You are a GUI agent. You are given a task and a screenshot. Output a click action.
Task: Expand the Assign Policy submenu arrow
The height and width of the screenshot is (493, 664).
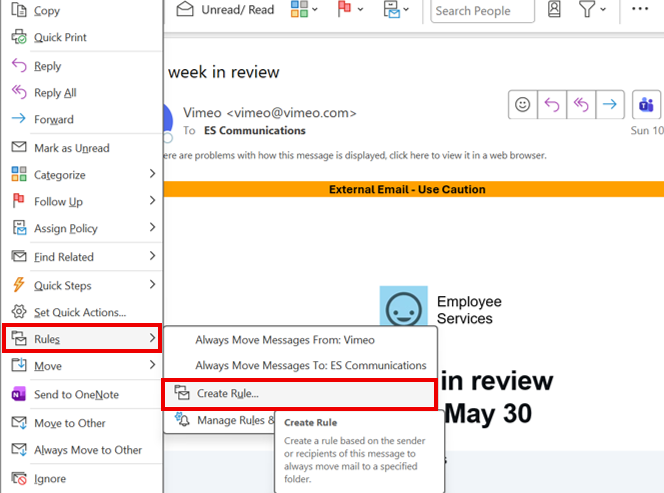[152, 227]
